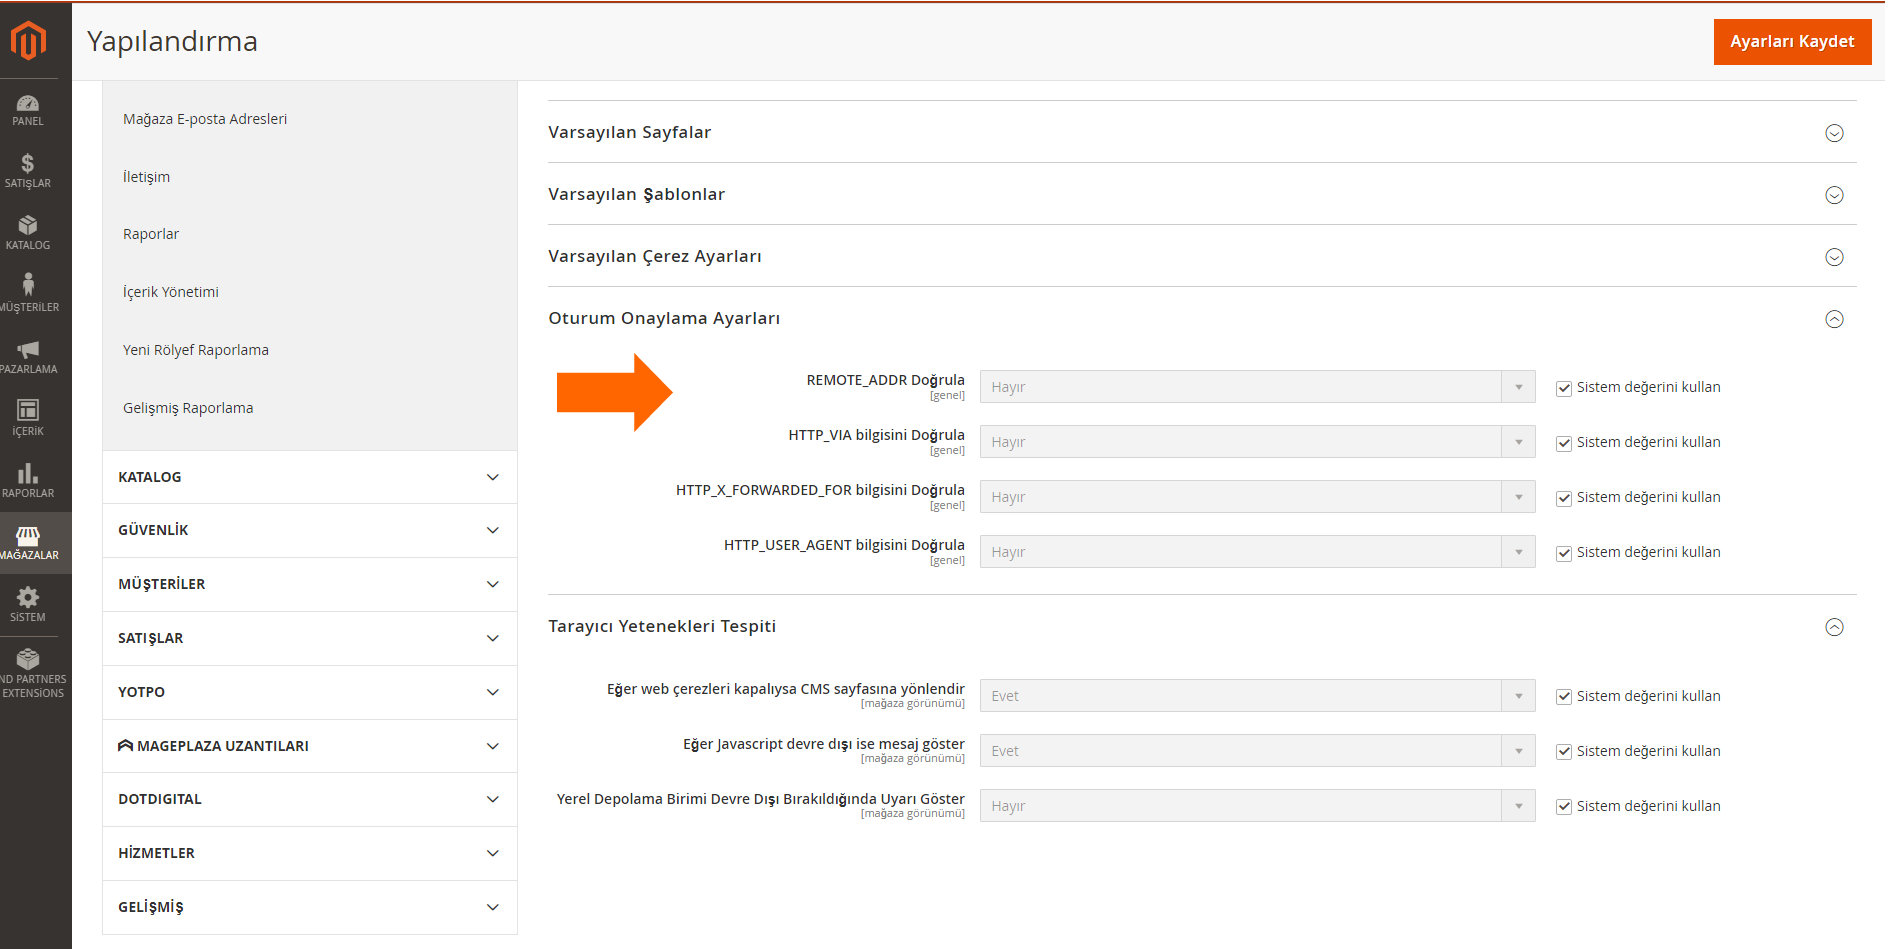Image resolution: width=1900 pixels, height=949 pixels.
Task: Select the İletişim menu item
Action: pos(146,177)
